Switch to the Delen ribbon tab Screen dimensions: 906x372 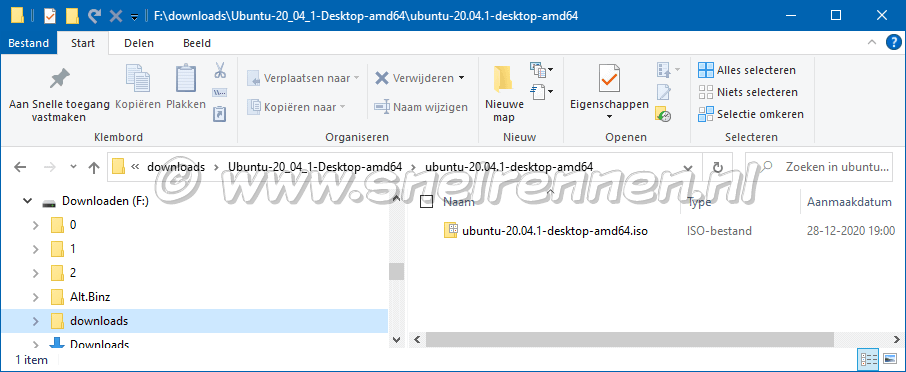(x=139, y=43)
